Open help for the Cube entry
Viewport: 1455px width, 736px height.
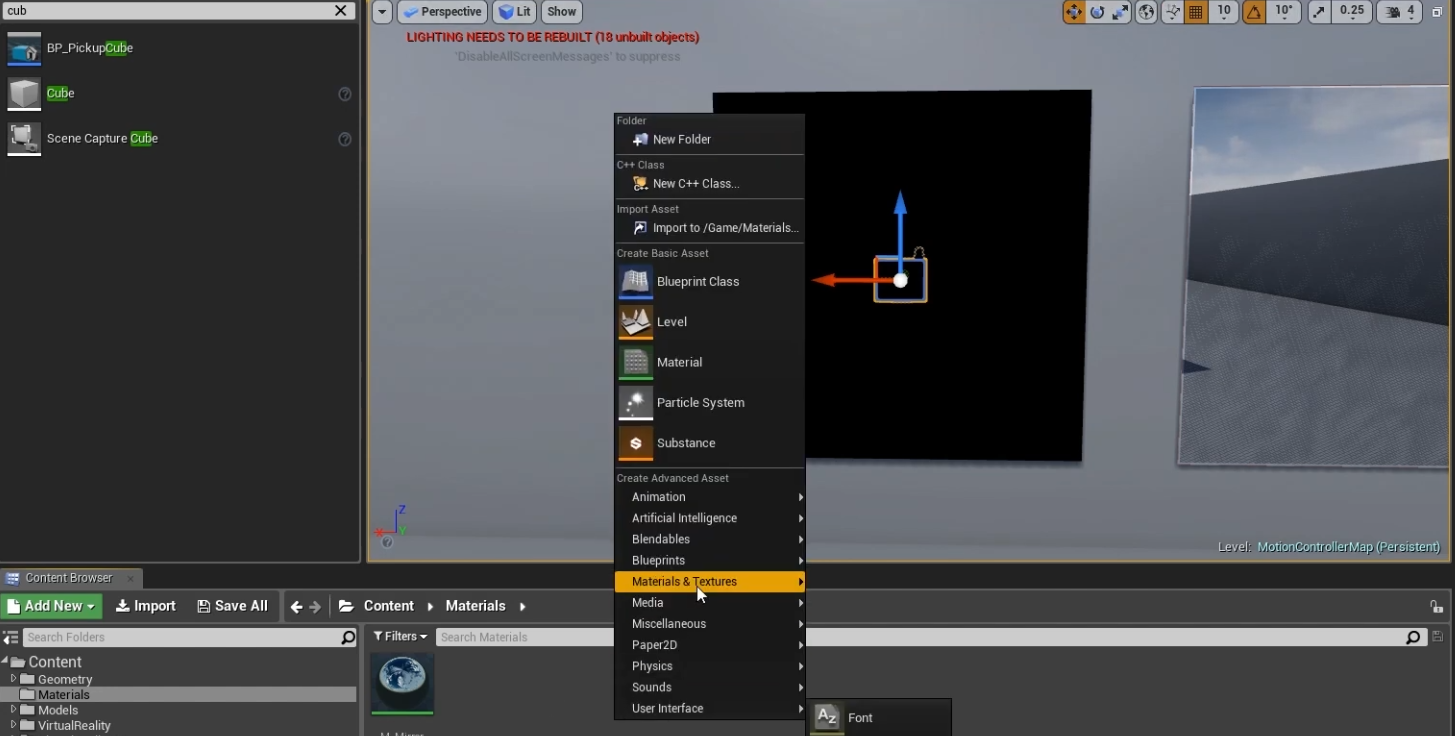[x=345, y=94]
